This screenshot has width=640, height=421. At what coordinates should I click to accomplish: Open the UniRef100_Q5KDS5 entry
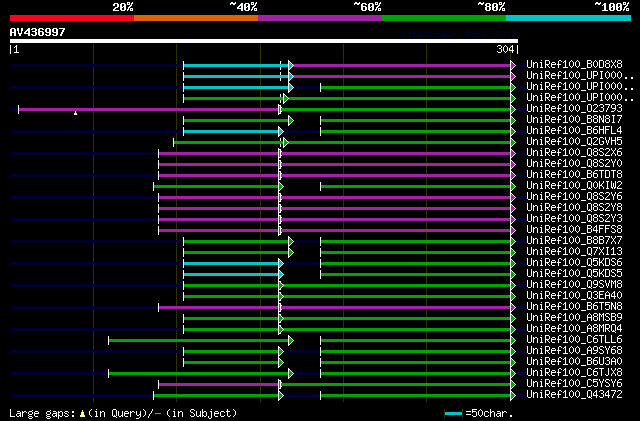point(574,274)
